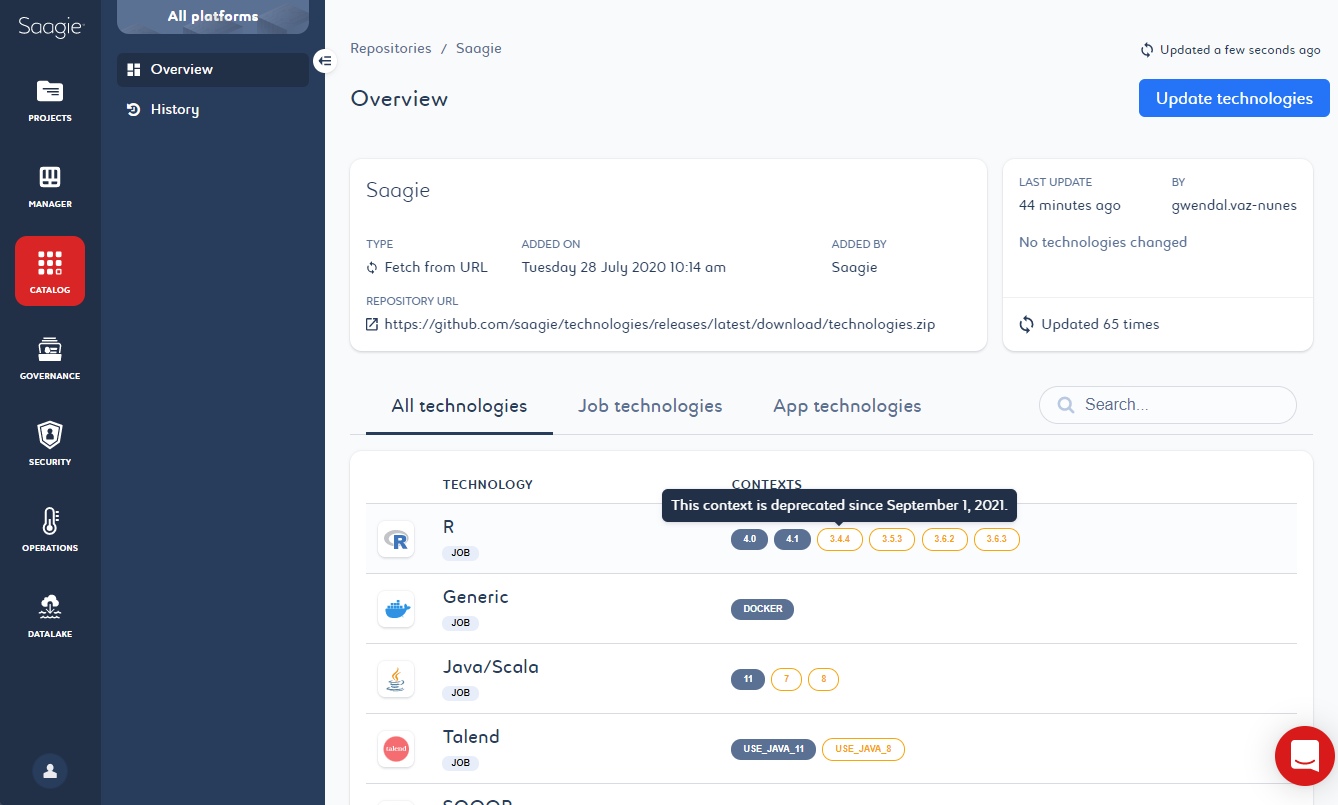1338x805 pixels.
Task: Open the Datalake section icon
Action: 50,607
